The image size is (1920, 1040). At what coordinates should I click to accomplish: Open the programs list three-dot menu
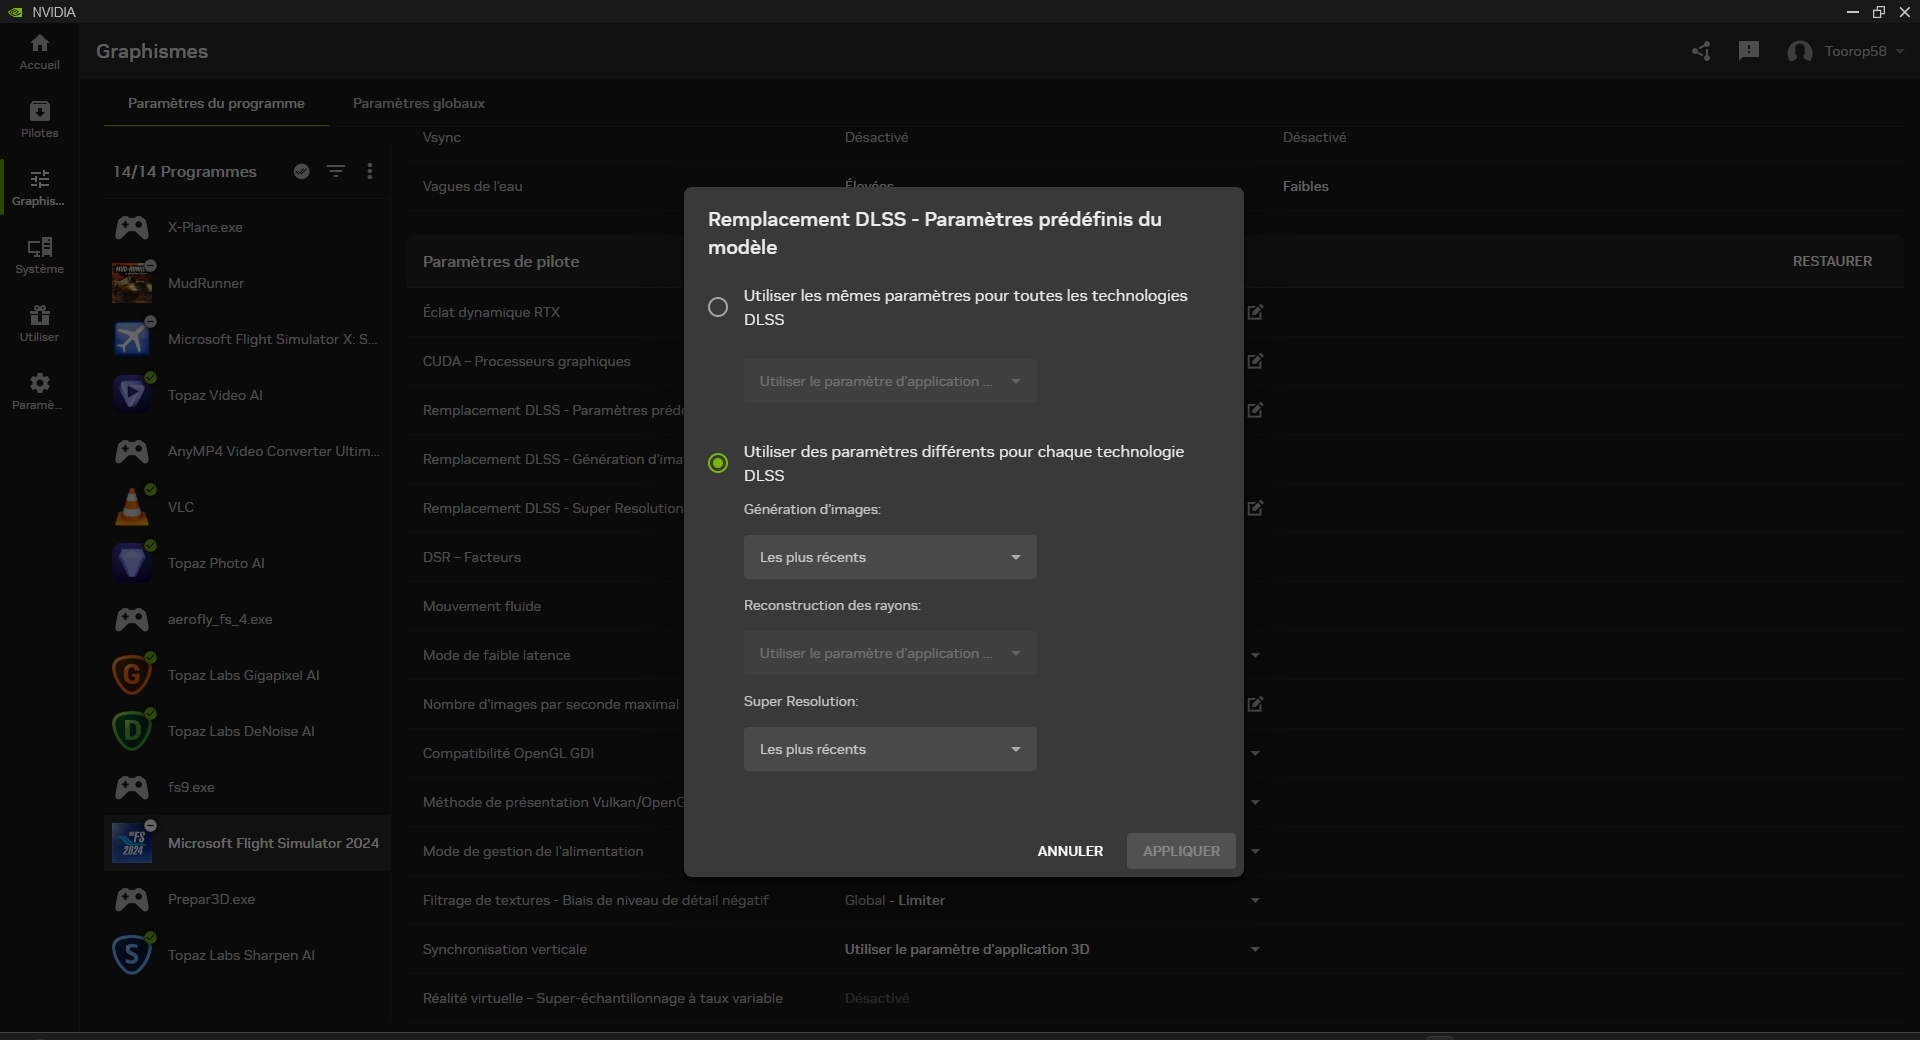click(x=370, y=172)
